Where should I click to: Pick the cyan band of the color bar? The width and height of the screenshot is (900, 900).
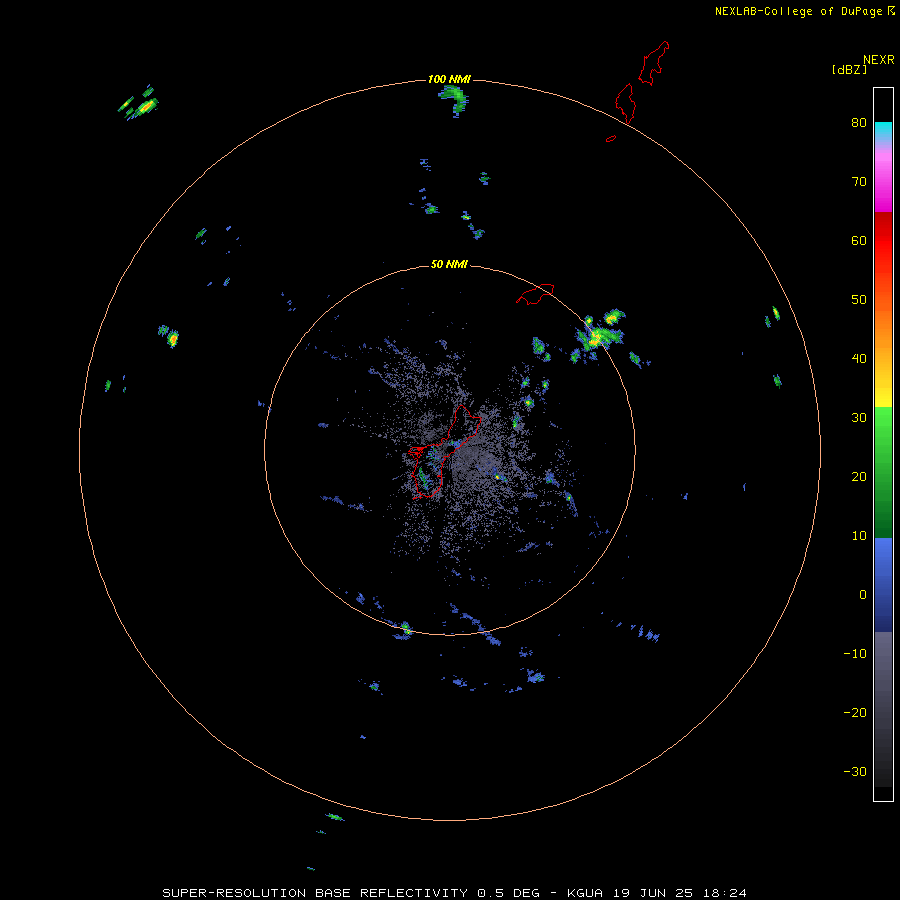883,131
